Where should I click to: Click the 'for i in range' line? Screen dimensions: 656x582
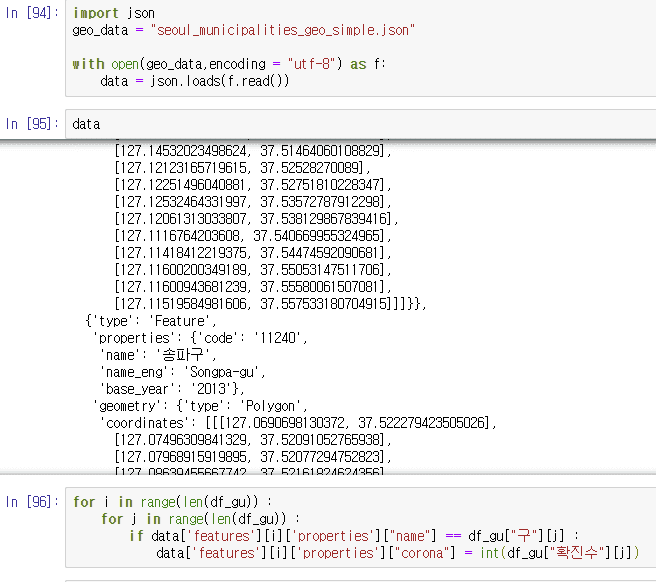[x=170, y=502]
